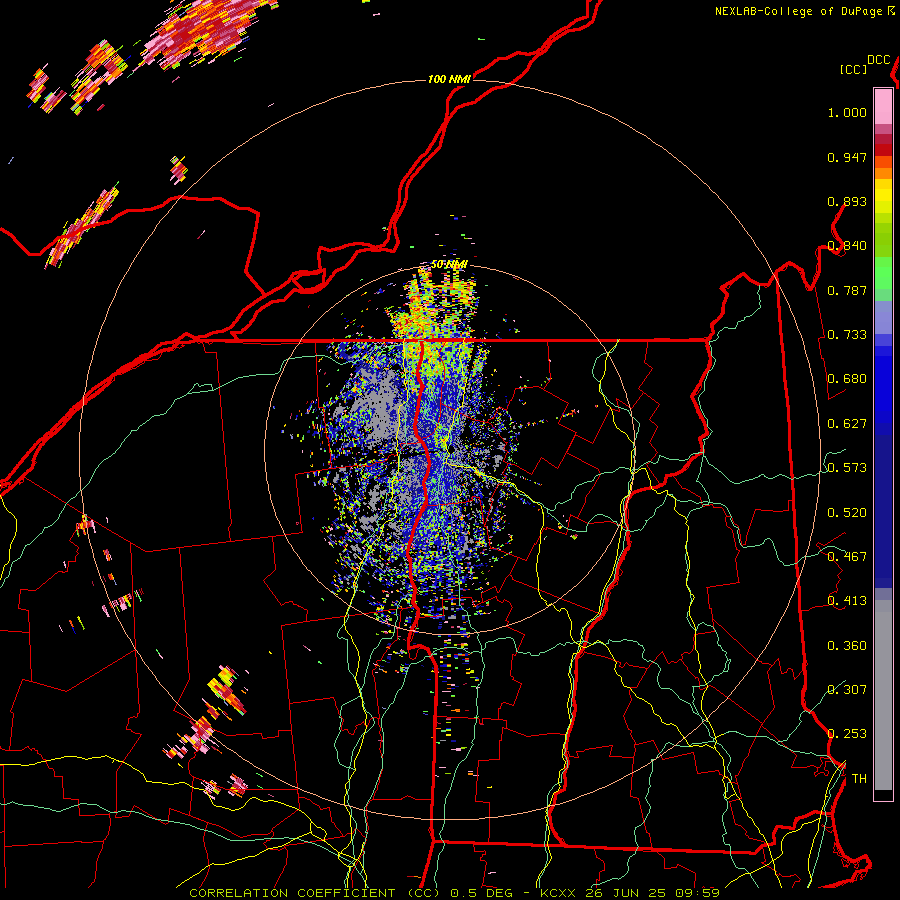Click the pink segment atop the color bar
900x900 pixels.
coord(883,106)
